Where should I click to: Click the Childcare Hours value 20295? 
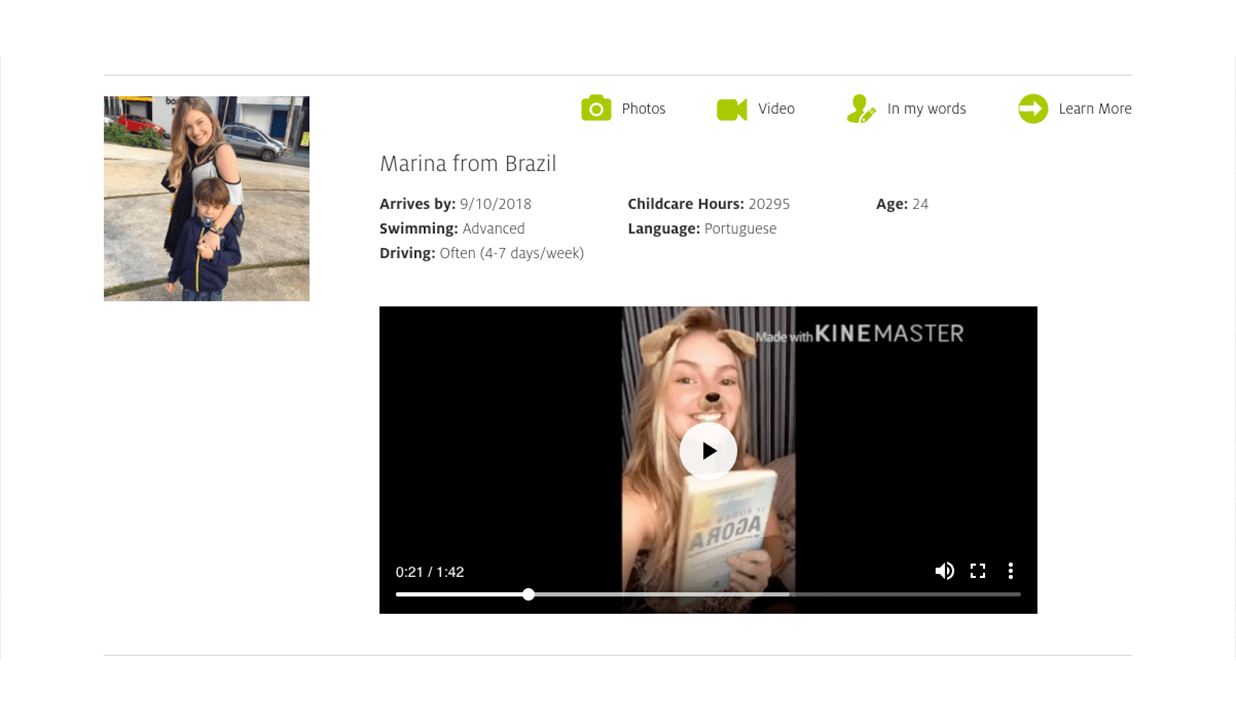tap(769, 204)
